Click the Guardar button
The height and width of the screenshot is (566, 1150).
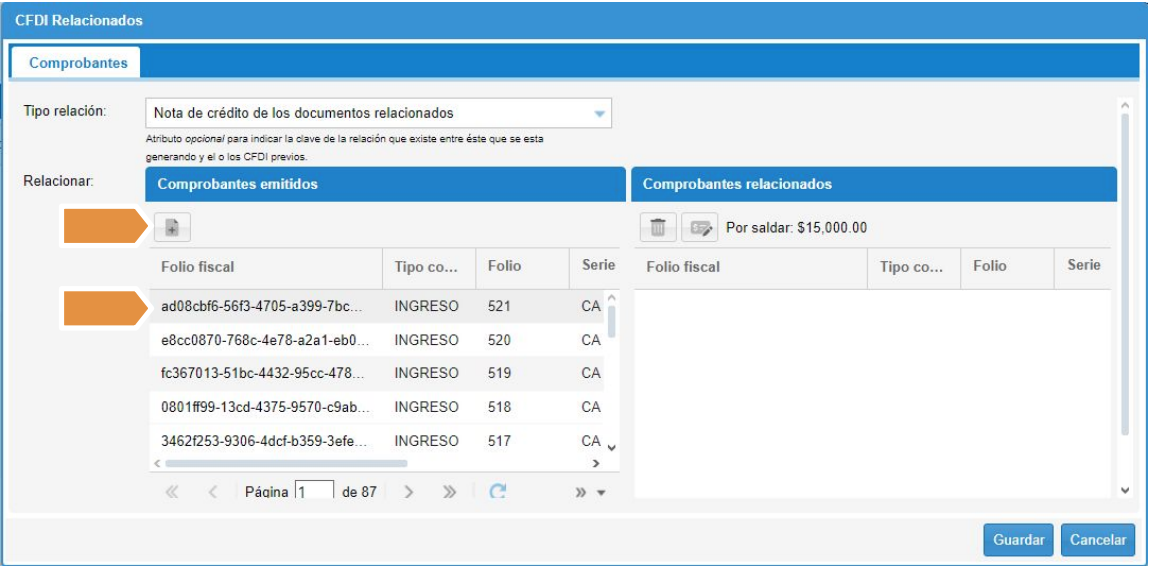click(1018, 540)
